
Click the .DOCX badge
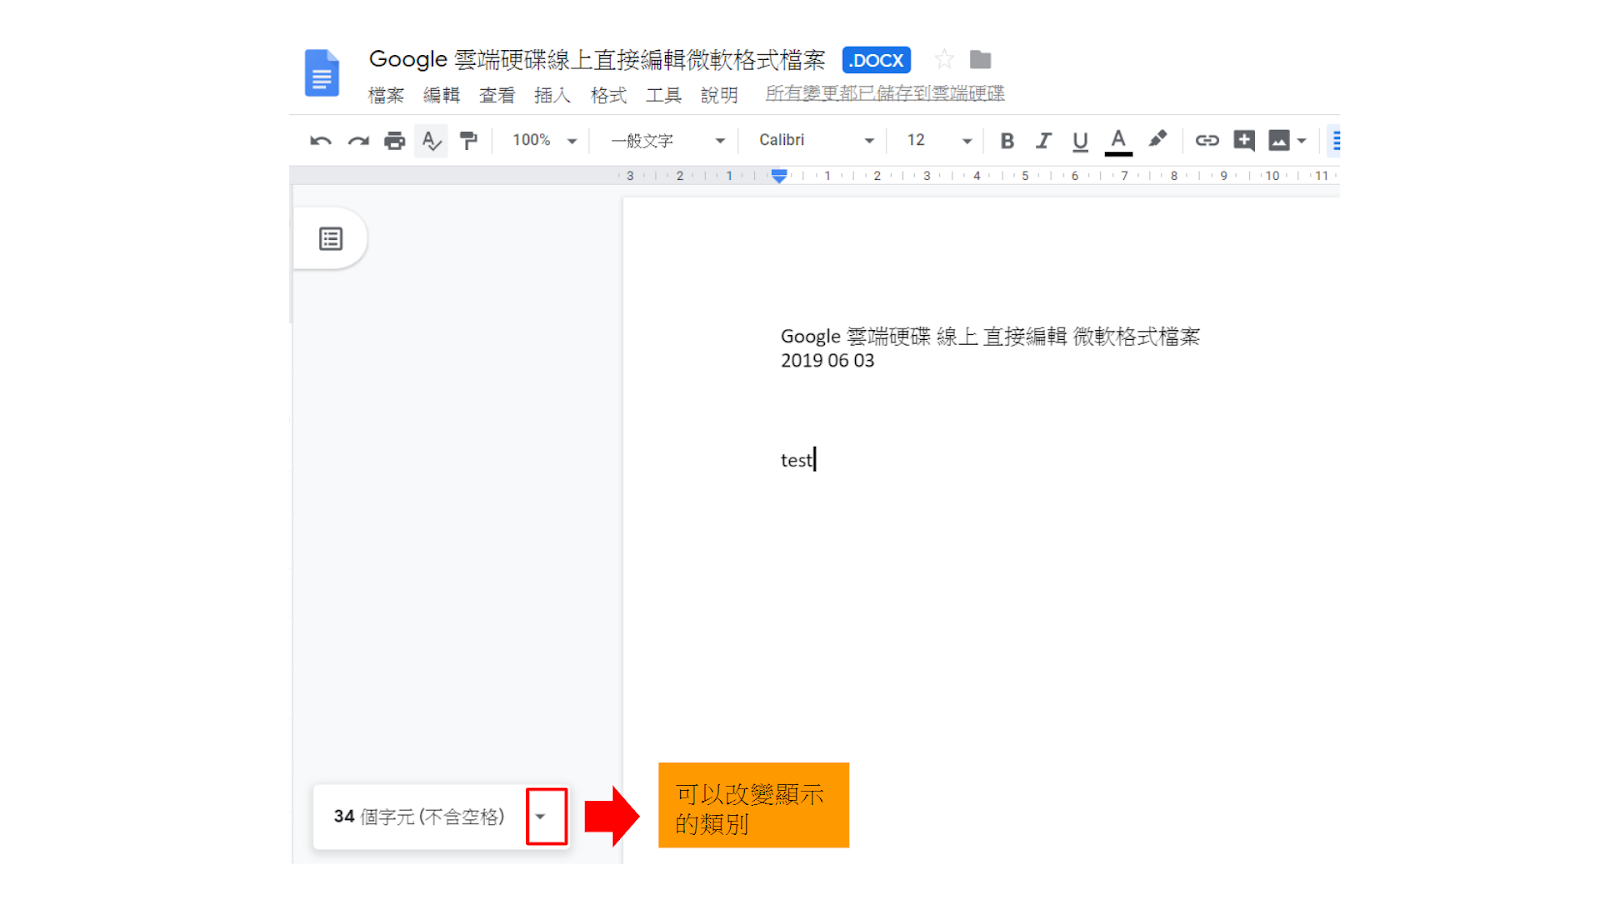point(876,60)
